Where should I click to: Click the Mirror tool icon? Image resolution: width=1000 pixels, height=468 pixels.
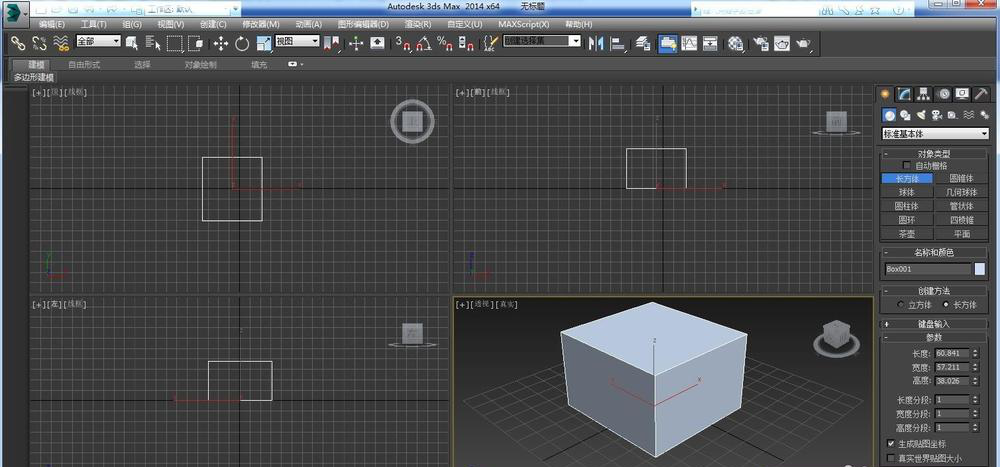click(x=596, y=43)
